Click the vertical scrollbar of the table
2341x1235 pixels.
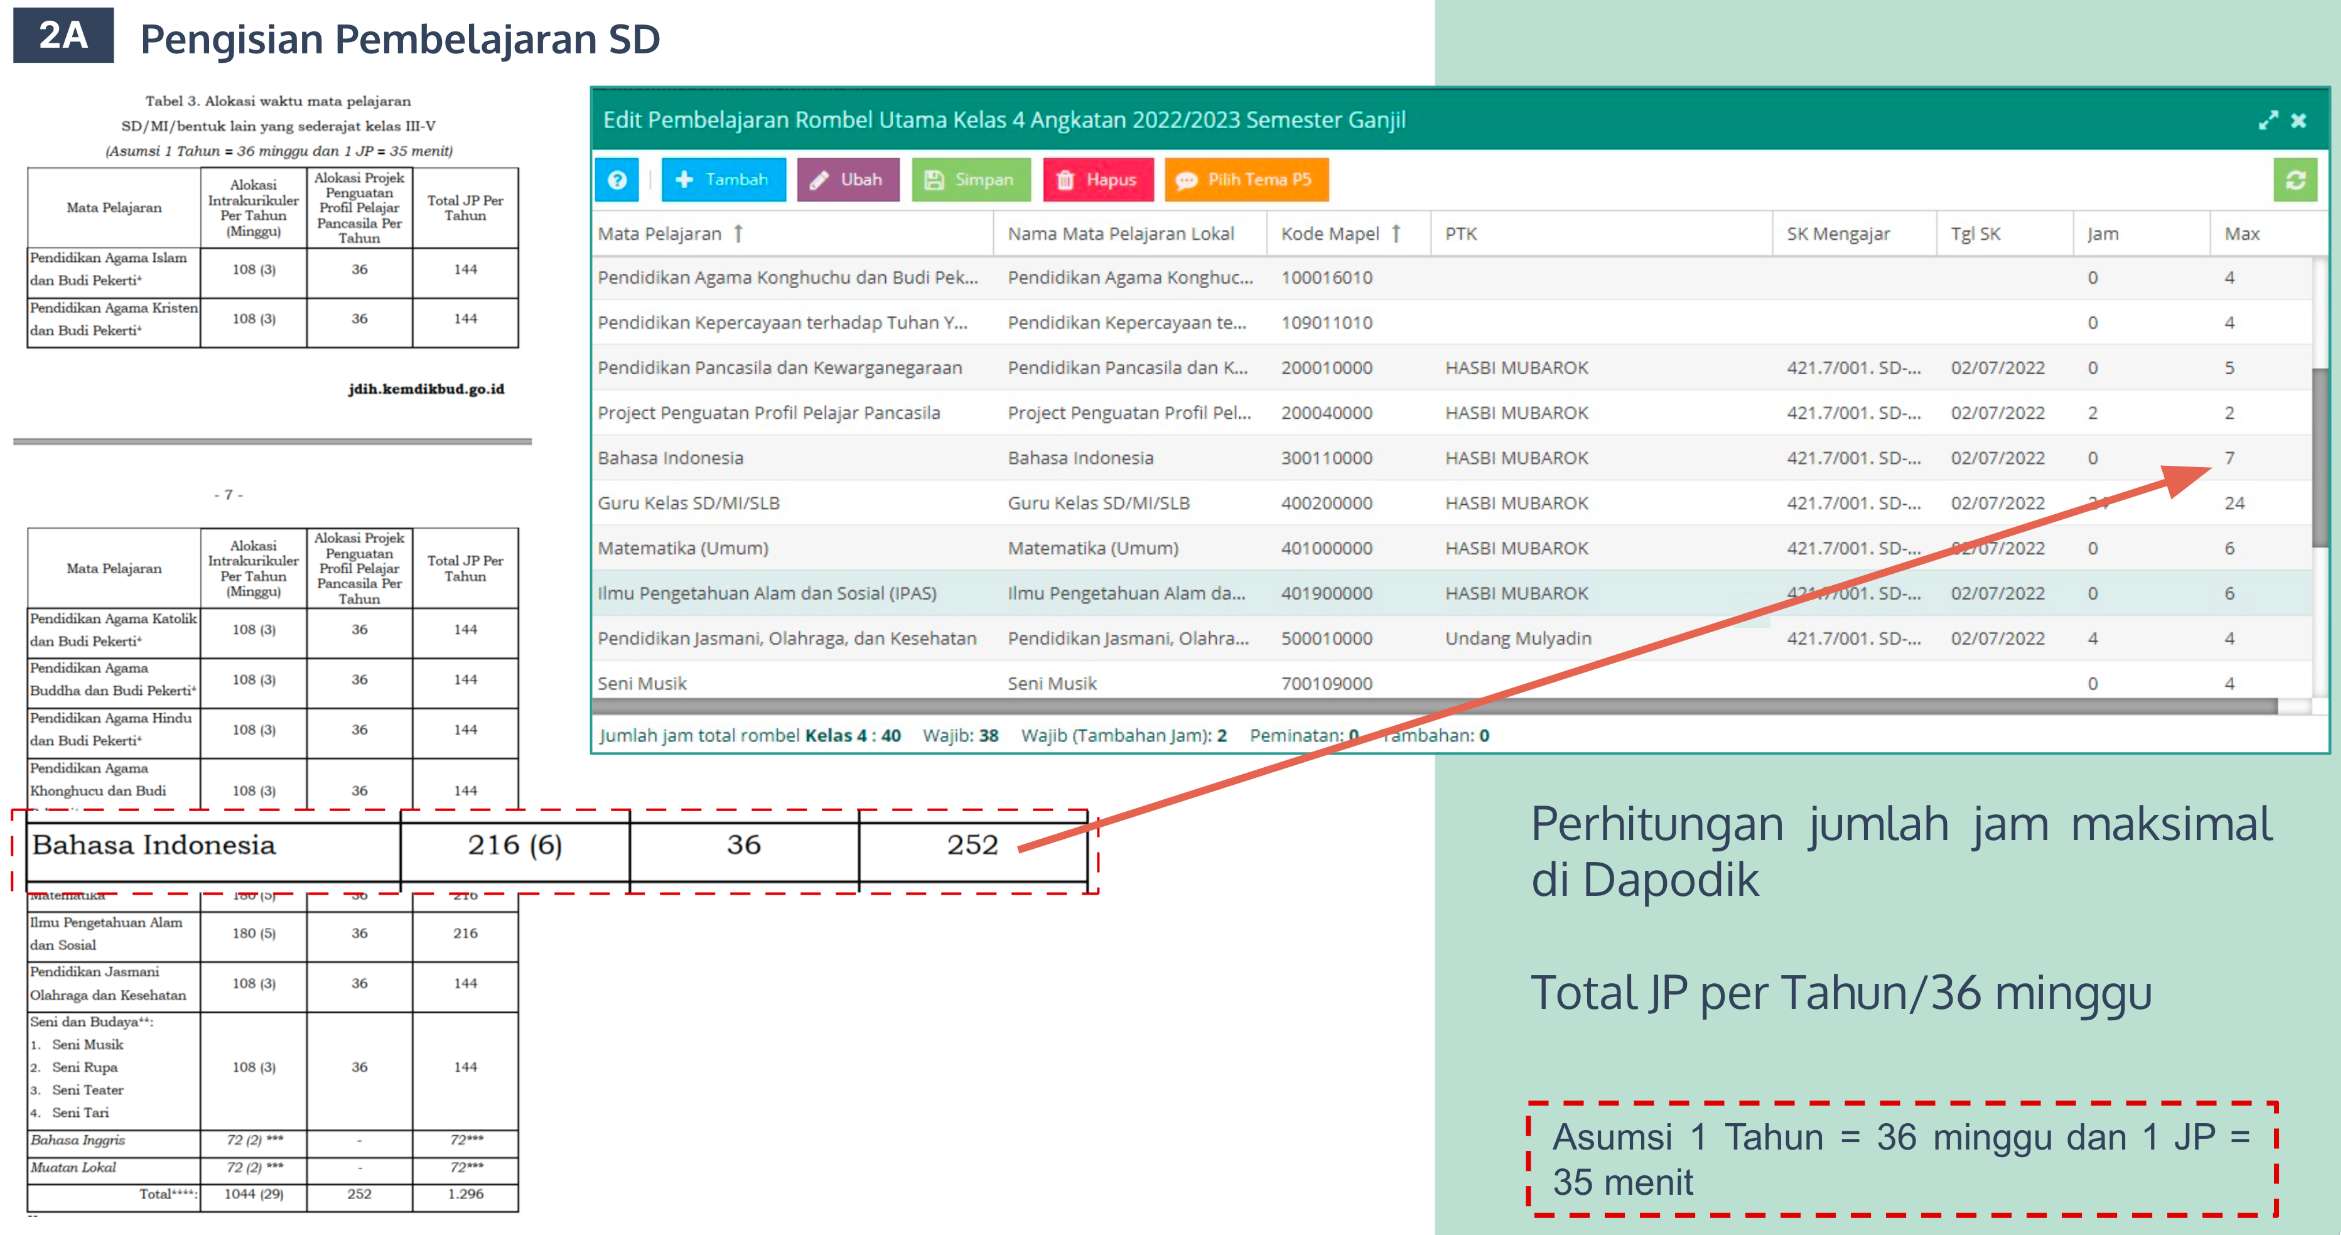pyautogui.click(x=2320, y=460)
